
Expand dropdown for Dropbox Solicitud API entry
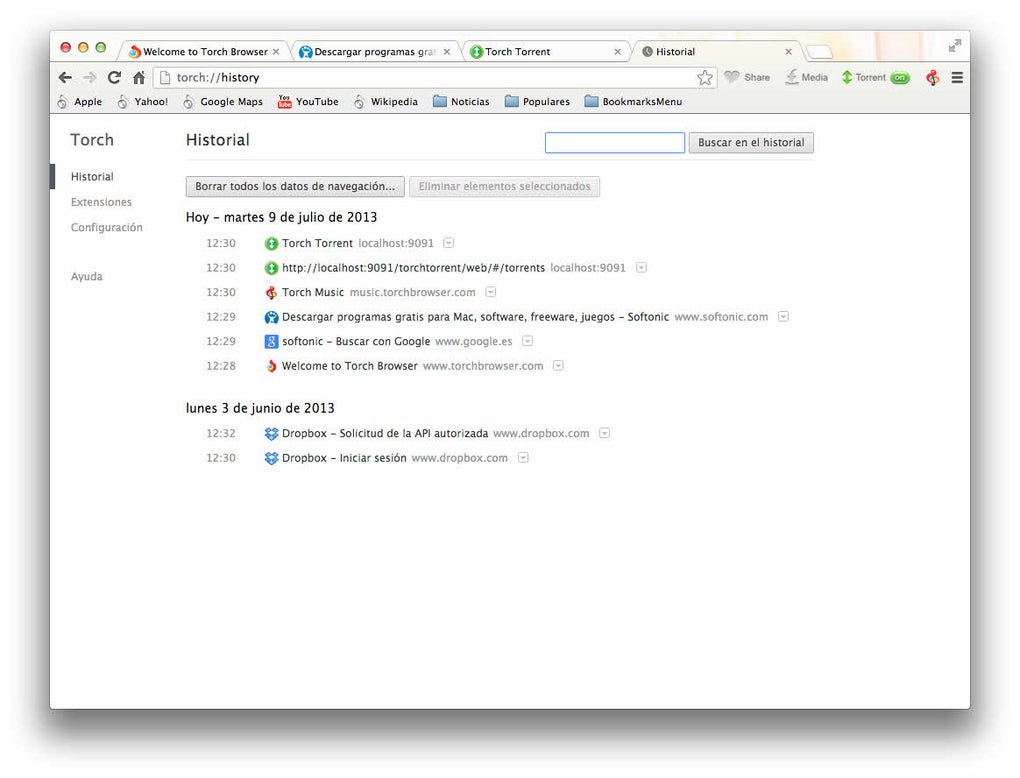tap(604, 433)
